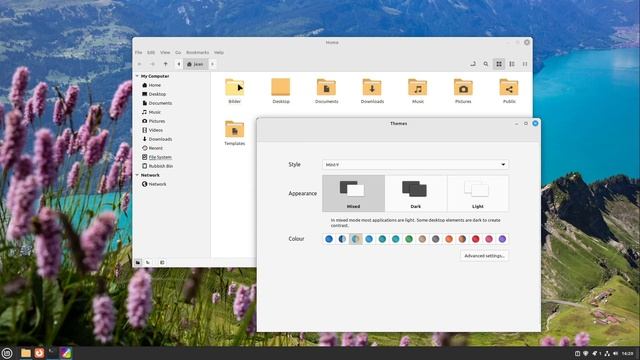Open the Help menu

(219, 53)
